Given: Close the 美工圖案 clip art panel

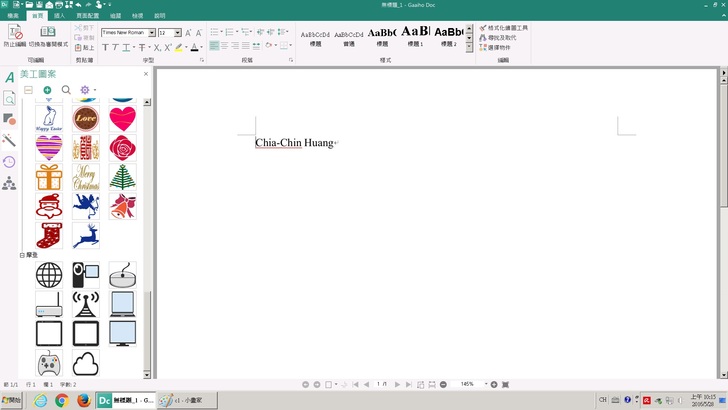Looking at the screenshot, I should [146, 74].
